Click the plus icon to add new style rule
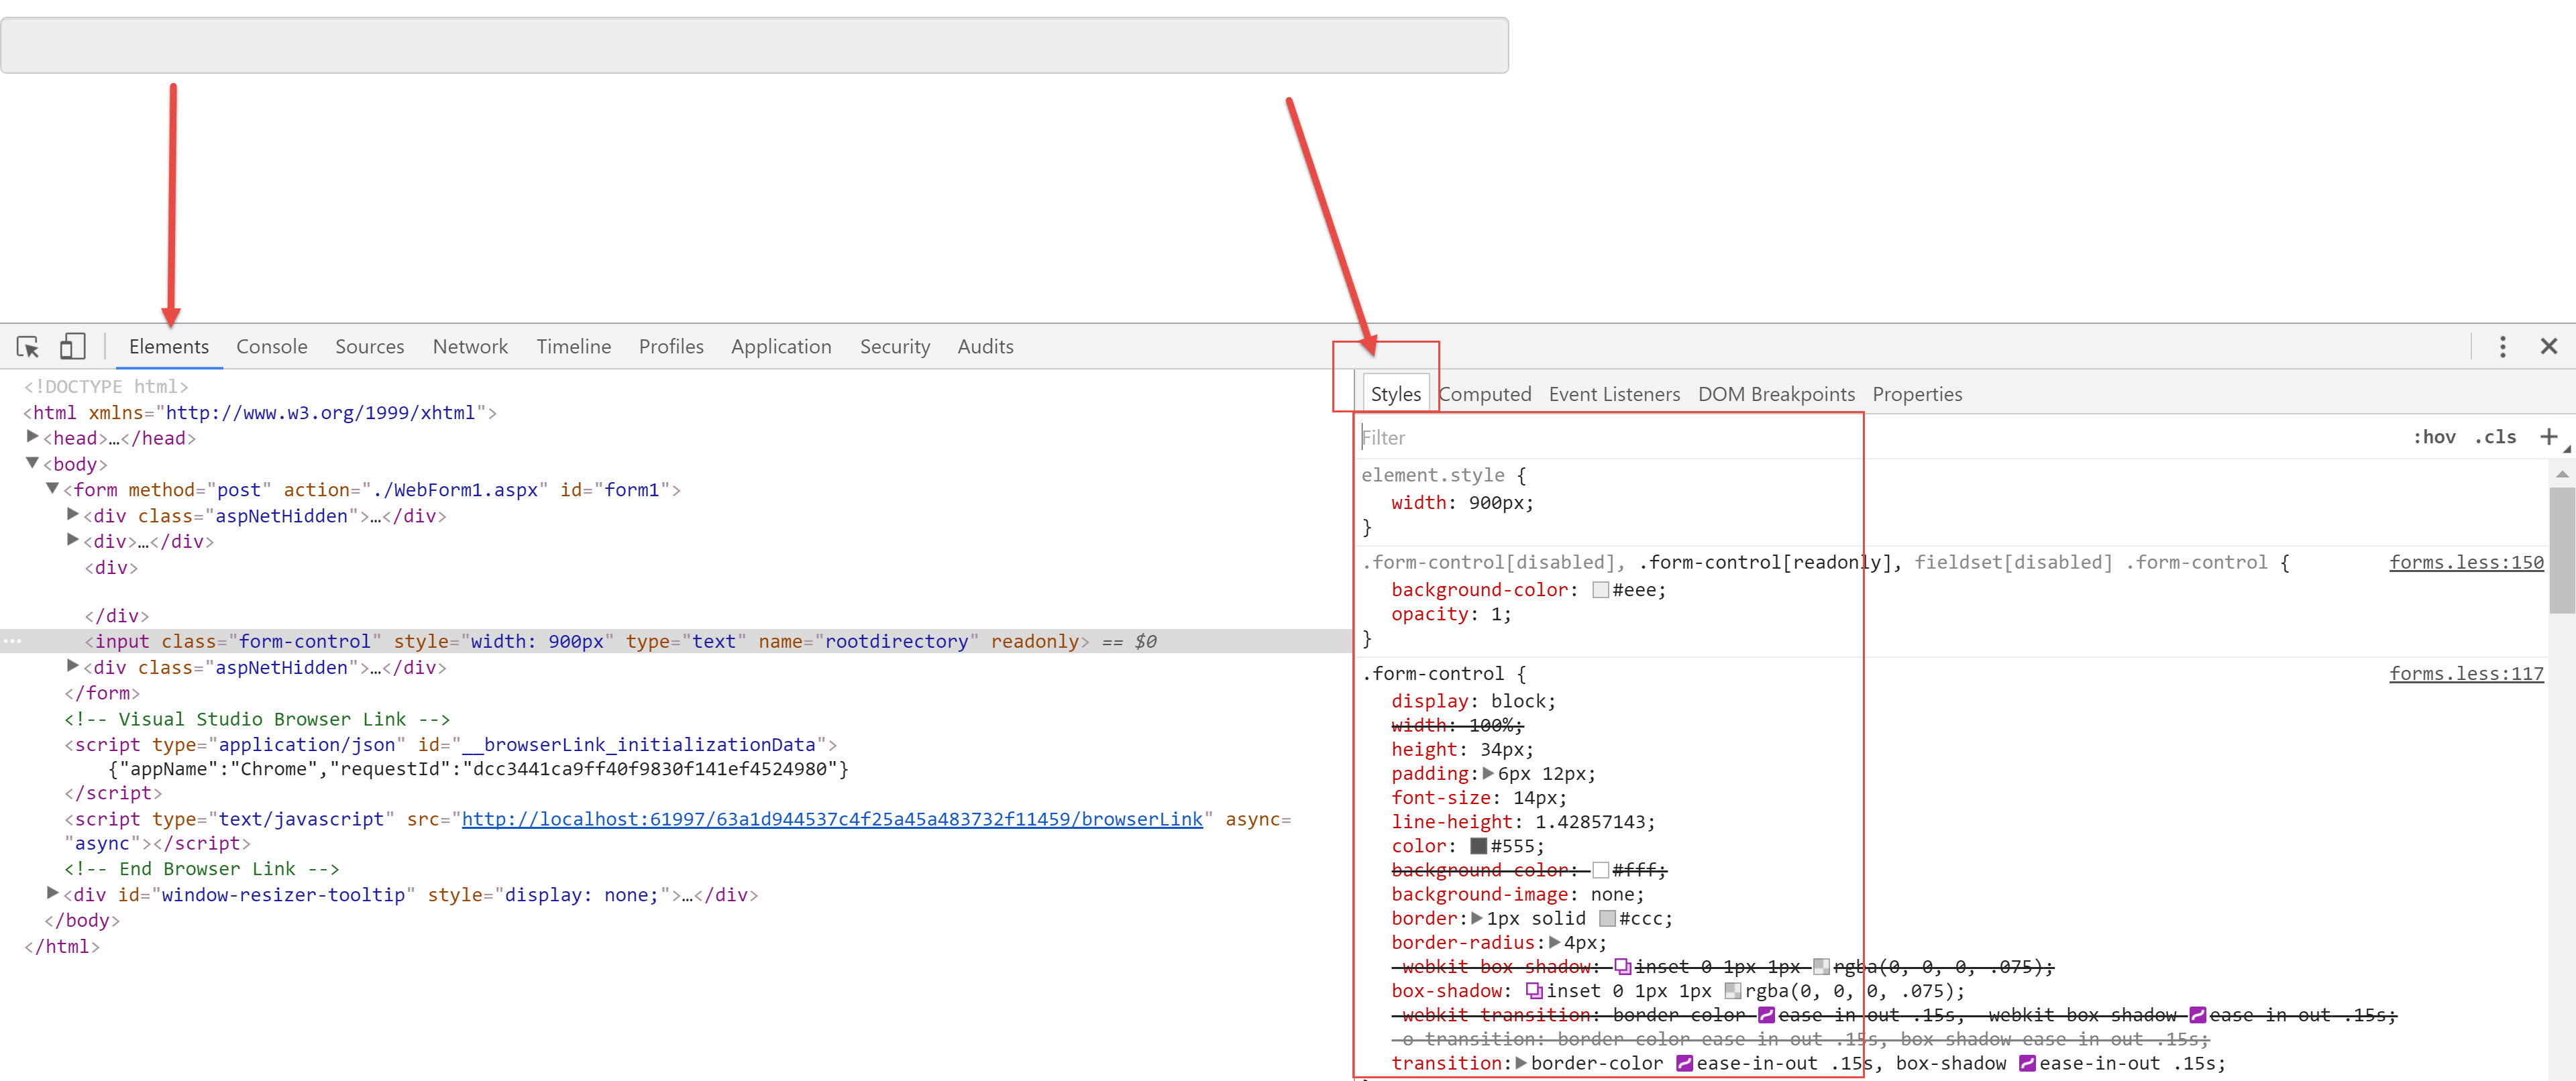2576x1081 pixels. click(2548, 437)
